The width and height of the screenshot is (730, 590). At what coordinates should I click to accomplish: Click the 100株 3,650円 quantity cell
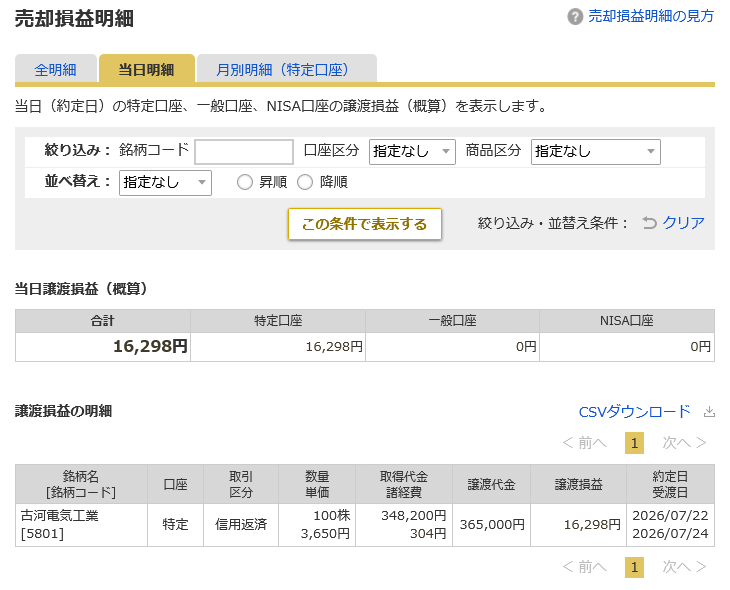(317, 525)
